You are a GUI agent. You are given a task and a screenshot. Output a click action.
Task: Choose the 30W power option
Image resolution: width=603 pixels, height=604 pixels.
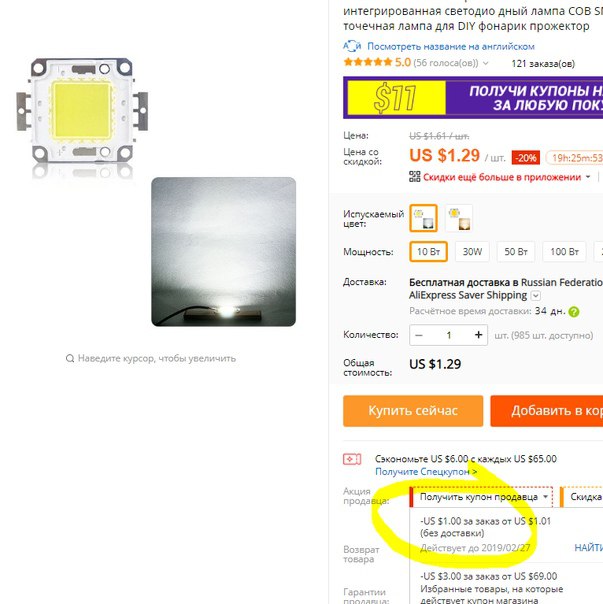[x=472, y=252]
